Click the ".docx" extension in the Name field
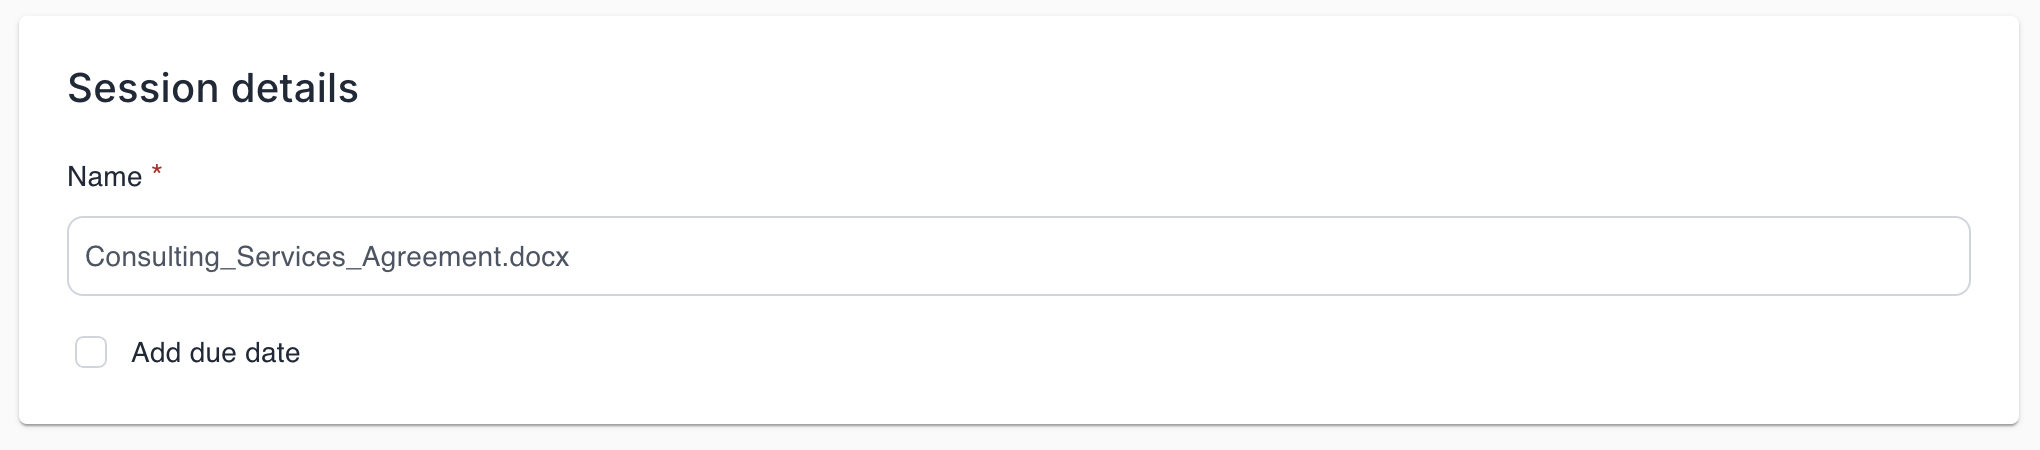Image resolution: width=2040 pixels, height=450 pixels. (x=538, y=257)
